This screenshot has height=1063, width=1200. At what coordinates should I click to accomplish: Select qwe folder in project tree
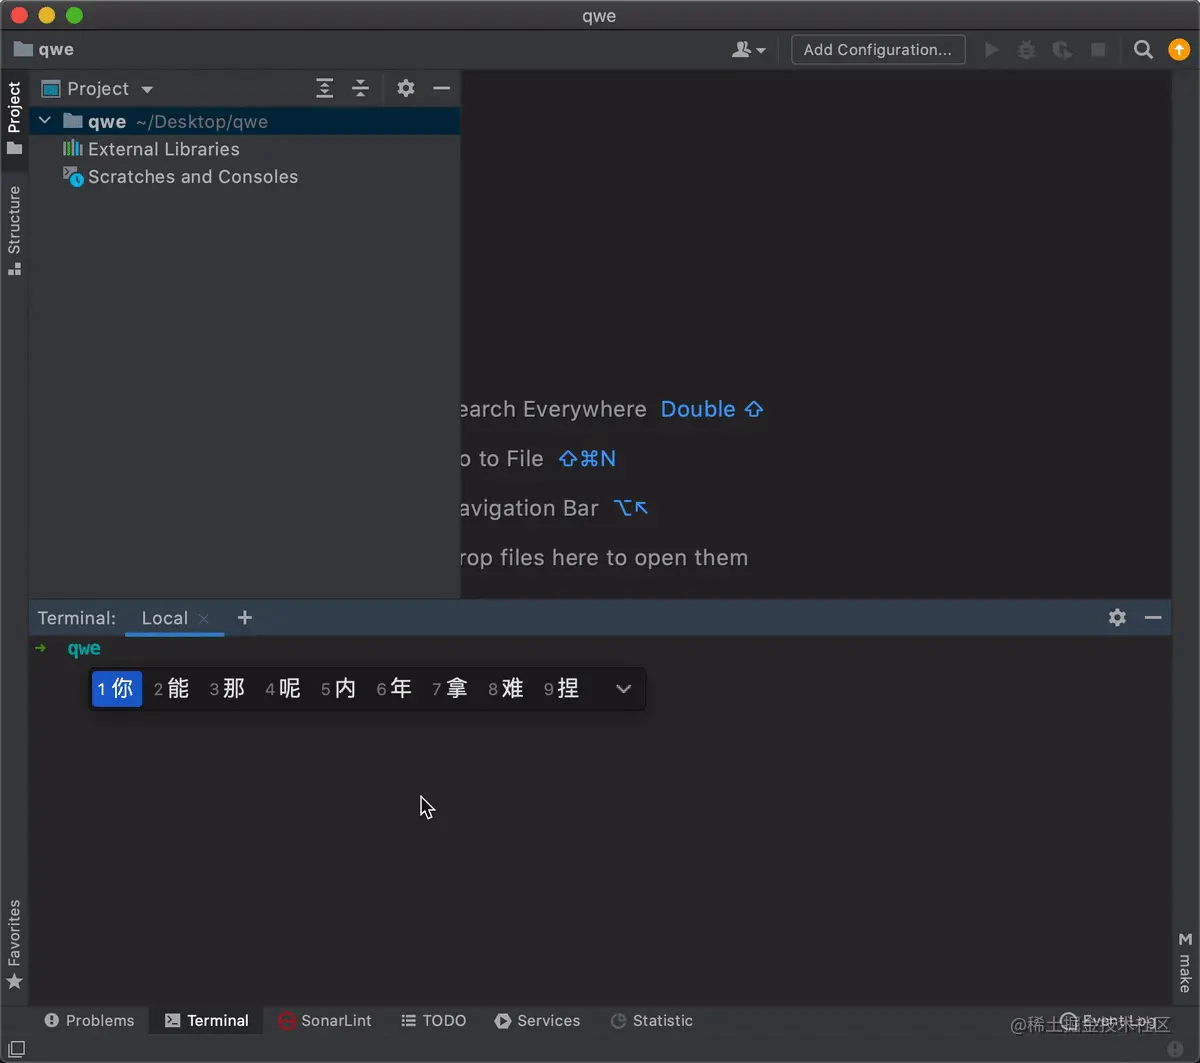(x=245, y=121)
